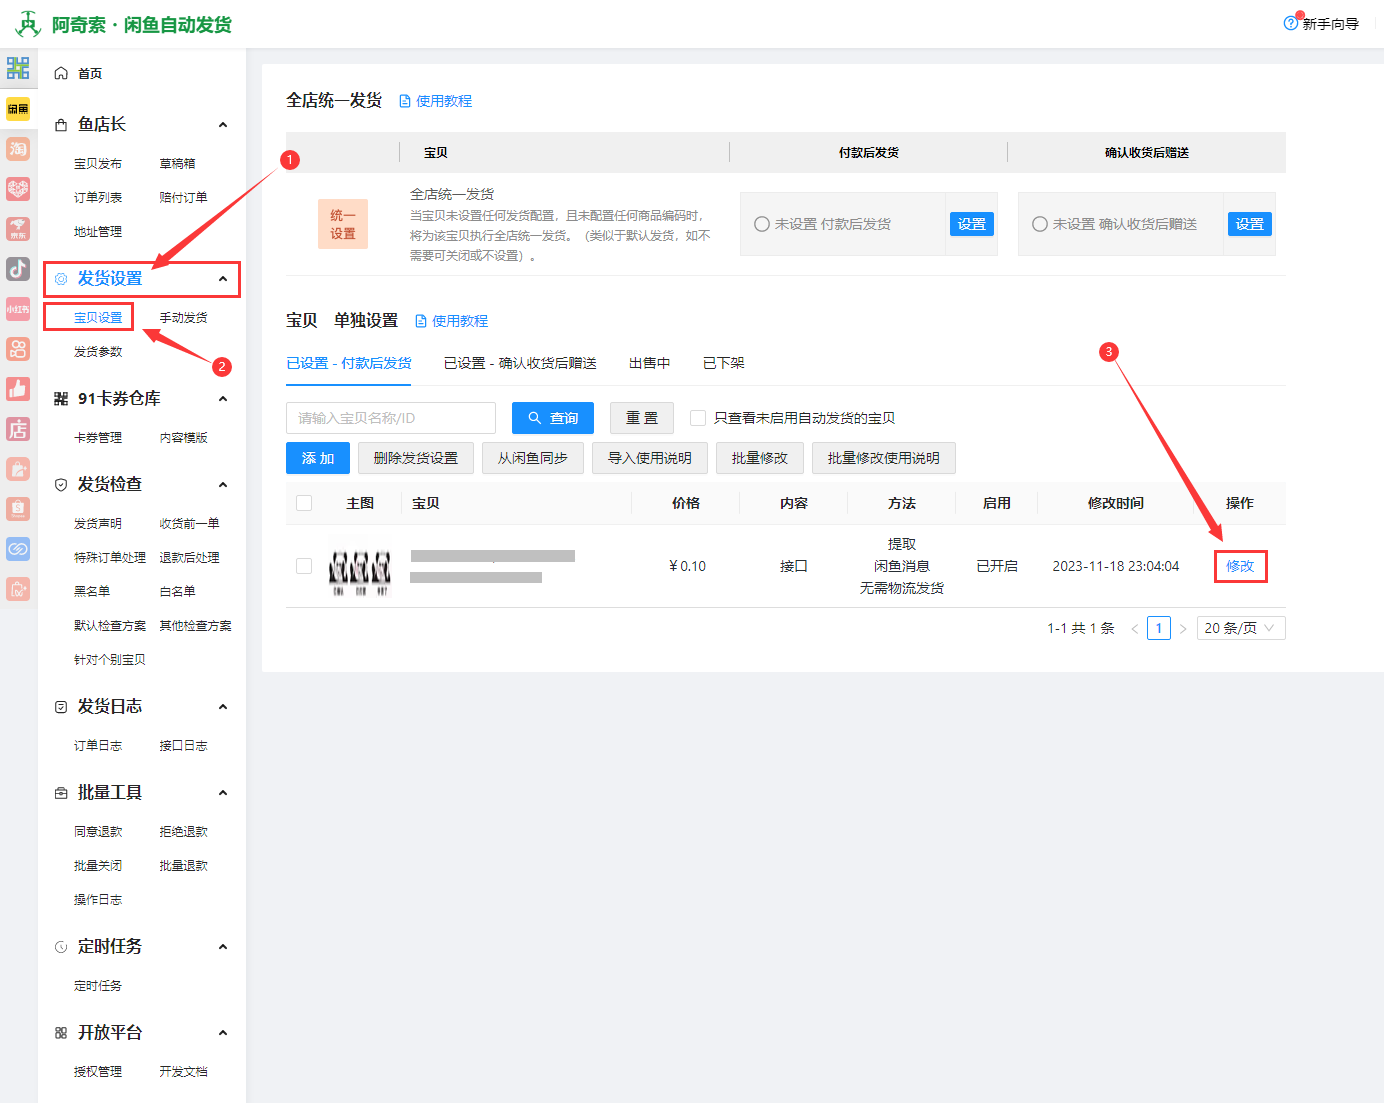Screen dimensions: 1384x1103
Task: Collapse the 鱼店长 menu section
Action: pyautogui.click(x=223, y=125)
